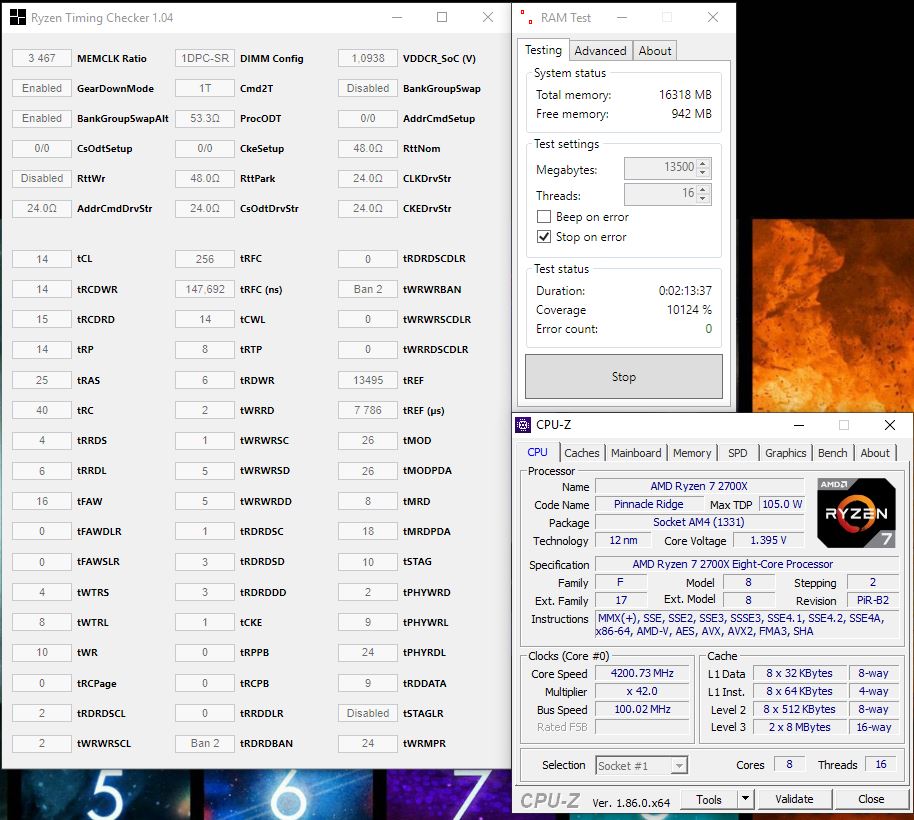Viewport: 914px width, 820px height.
Task: Open the About tab in CPU-Z
Action: click(x=875, y=453)
